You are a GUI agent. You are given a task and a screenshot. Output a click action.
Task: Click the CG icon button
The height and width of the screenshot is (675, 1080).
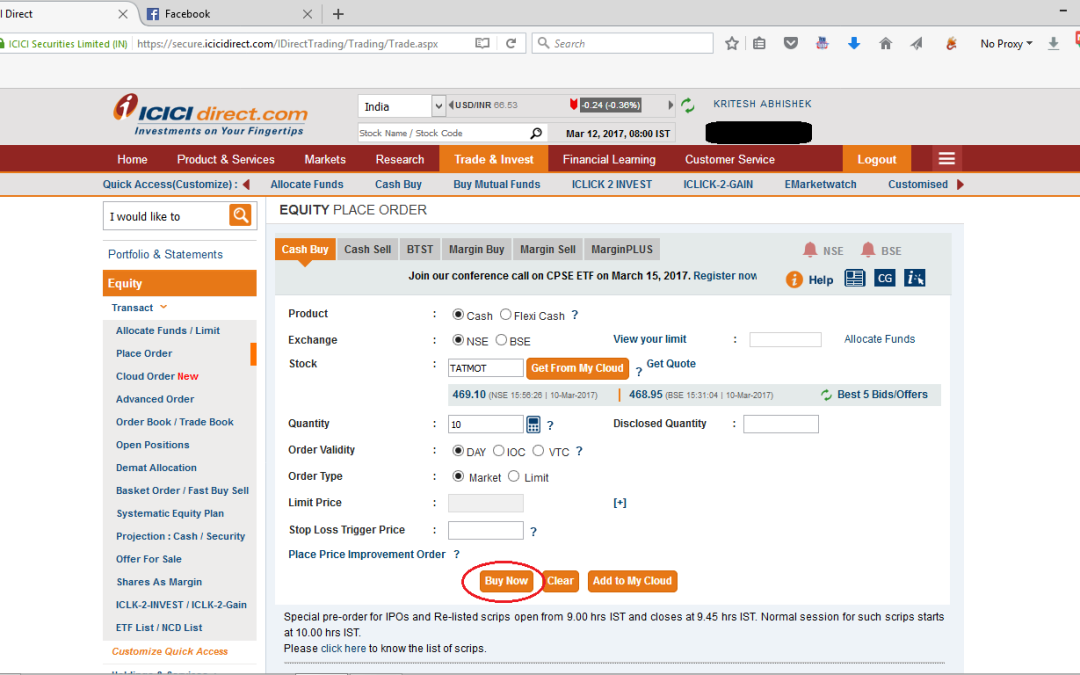tap(884, 278)
